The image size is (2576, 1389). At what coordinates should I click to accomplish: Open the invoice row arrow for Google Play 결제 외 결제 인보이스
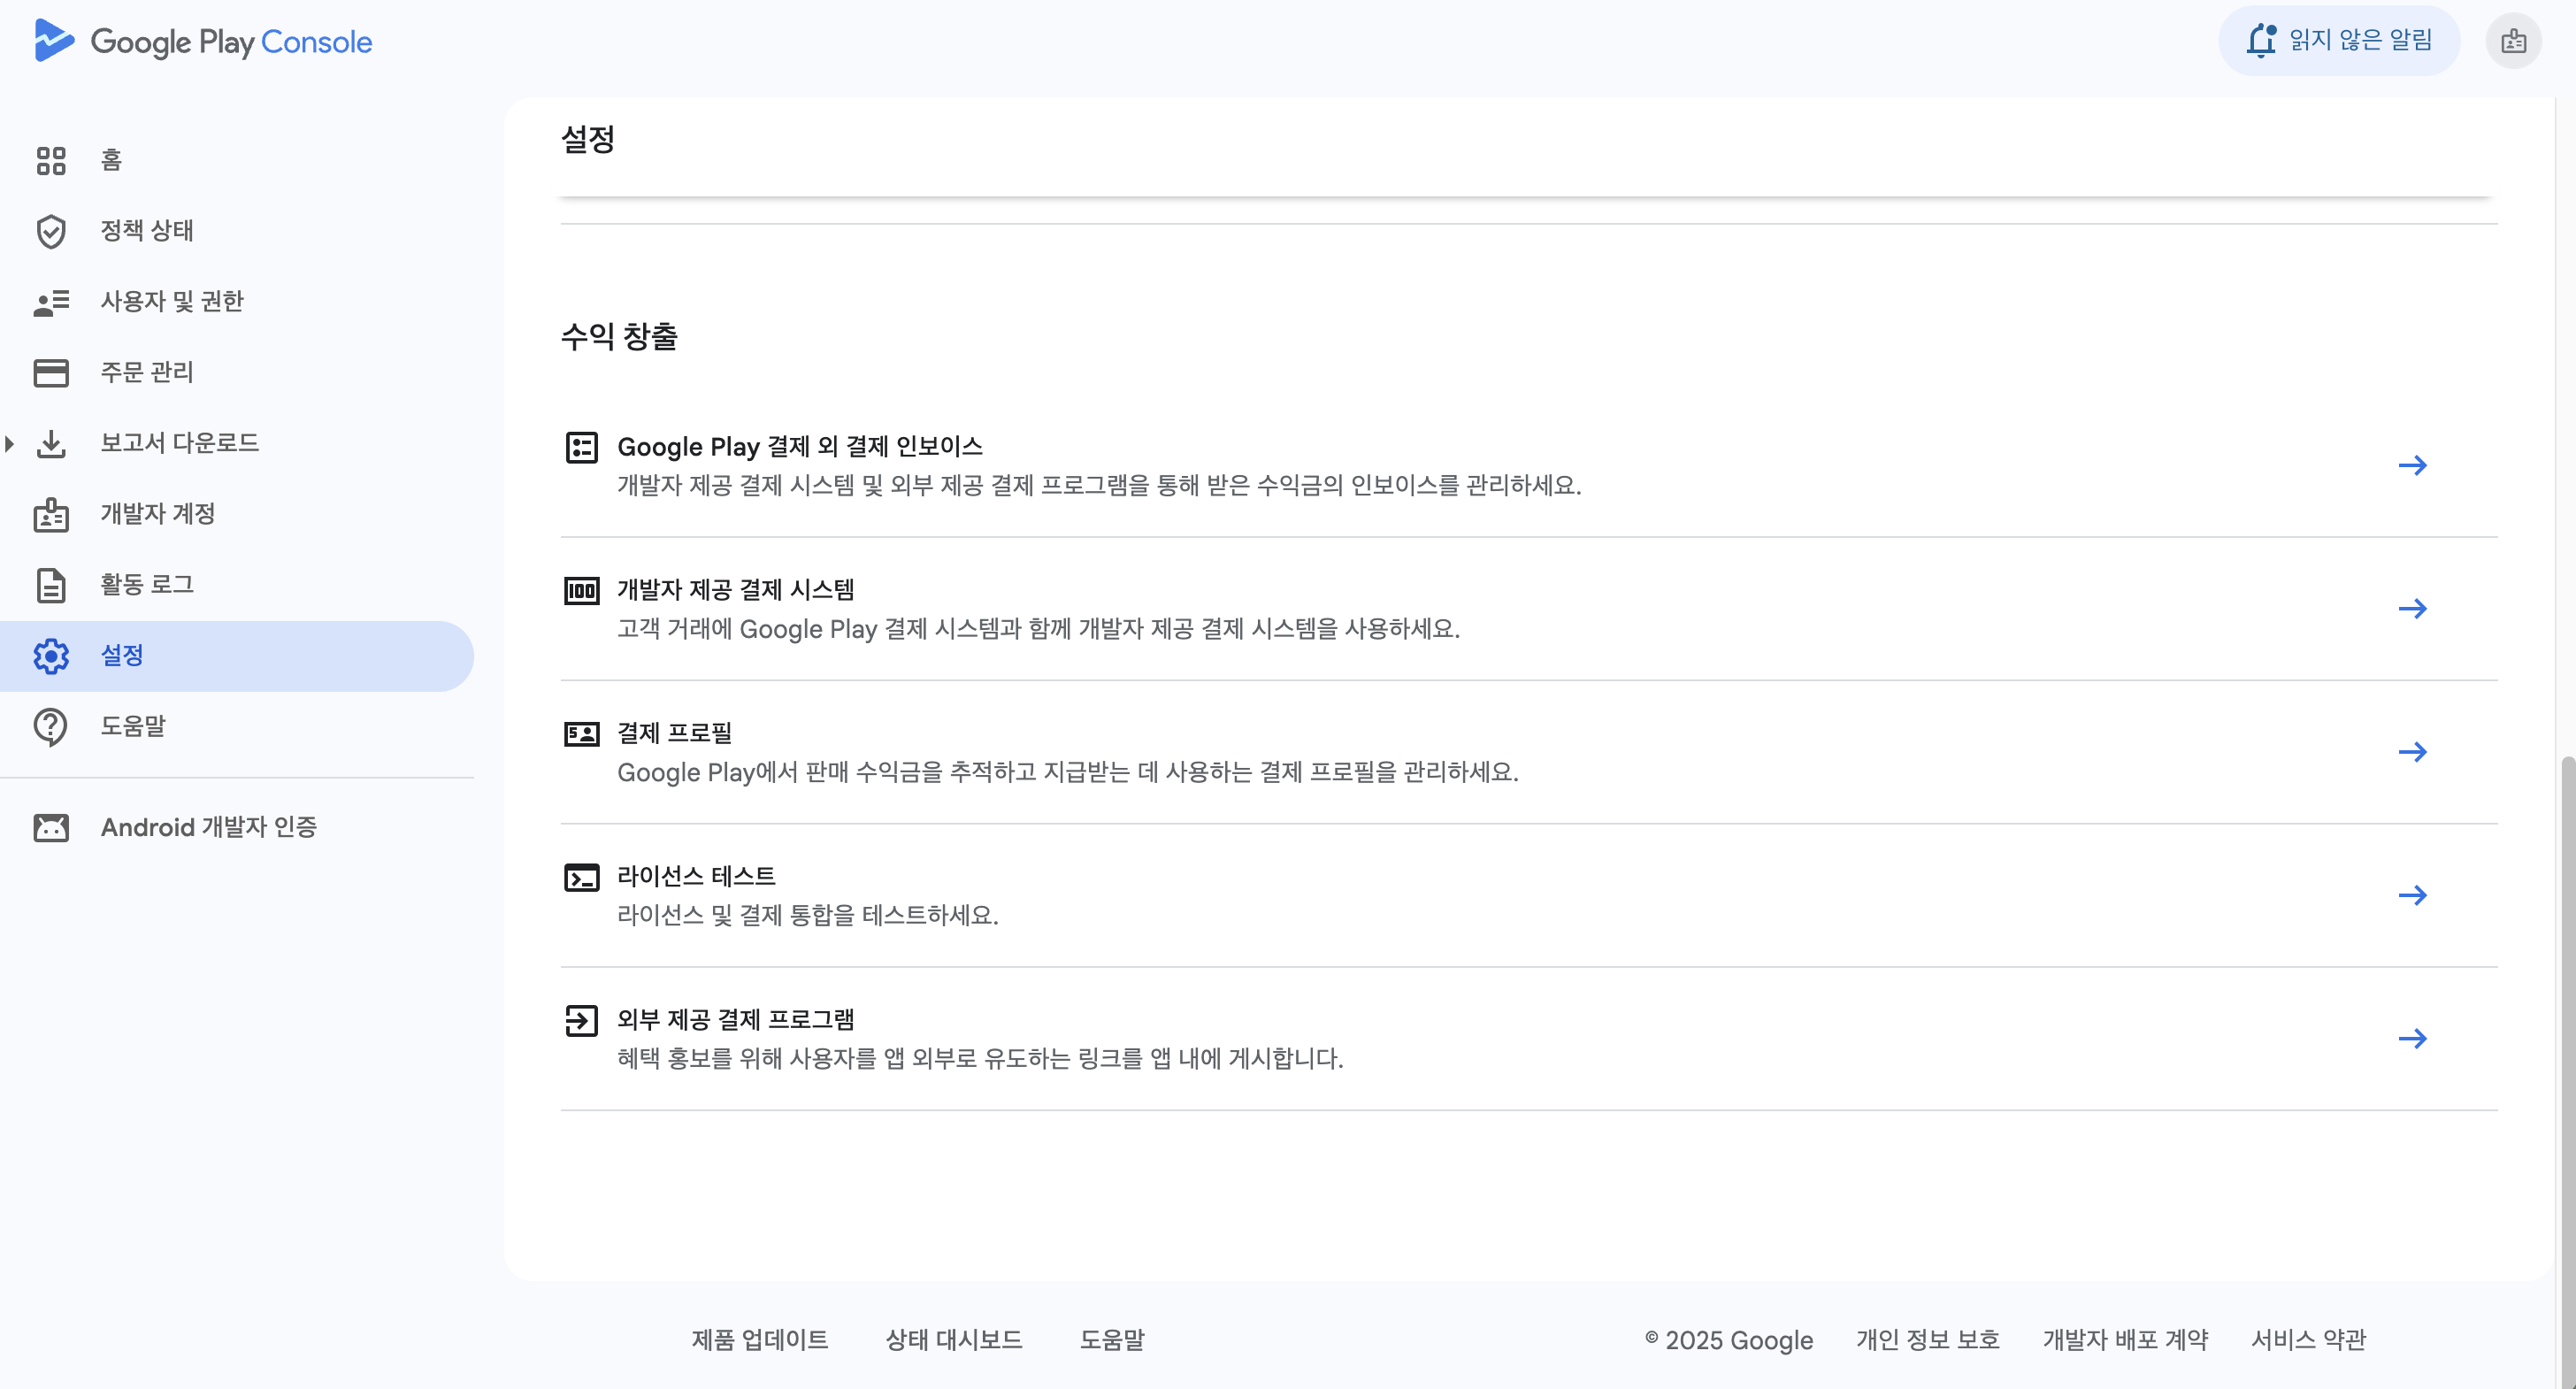click(x=2412, y=465)
